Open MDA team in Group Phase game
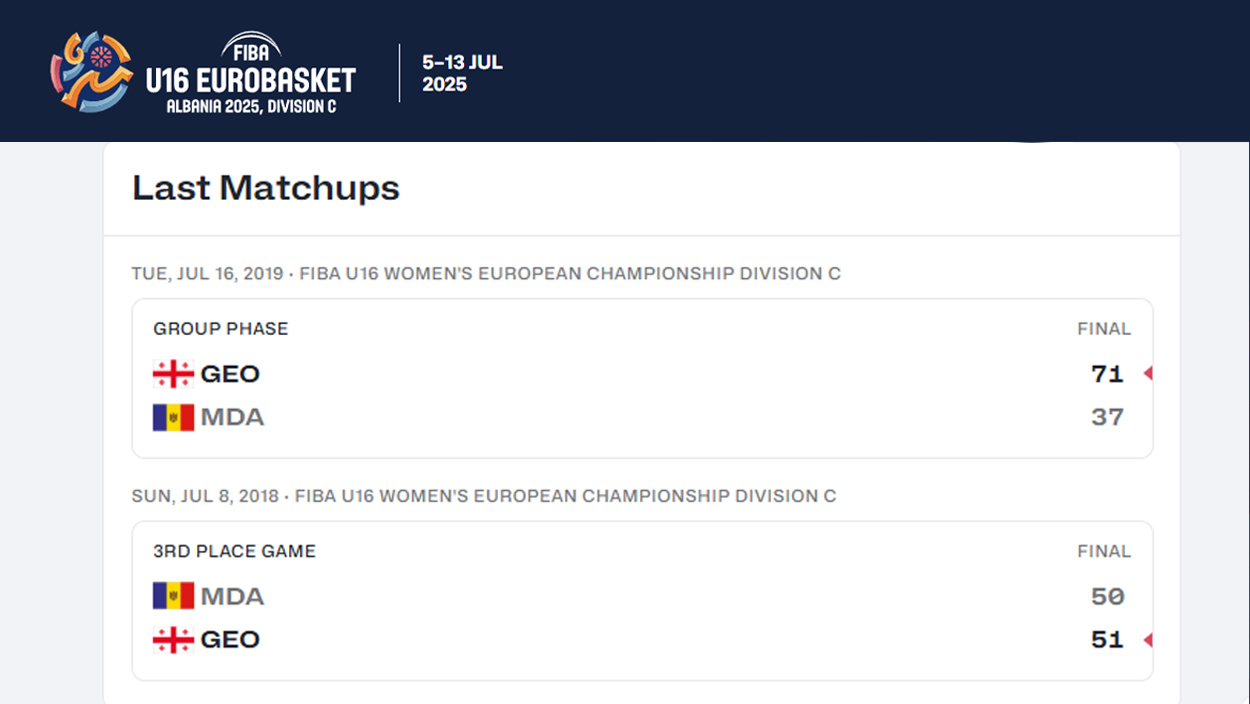 [x=232, y=417]
